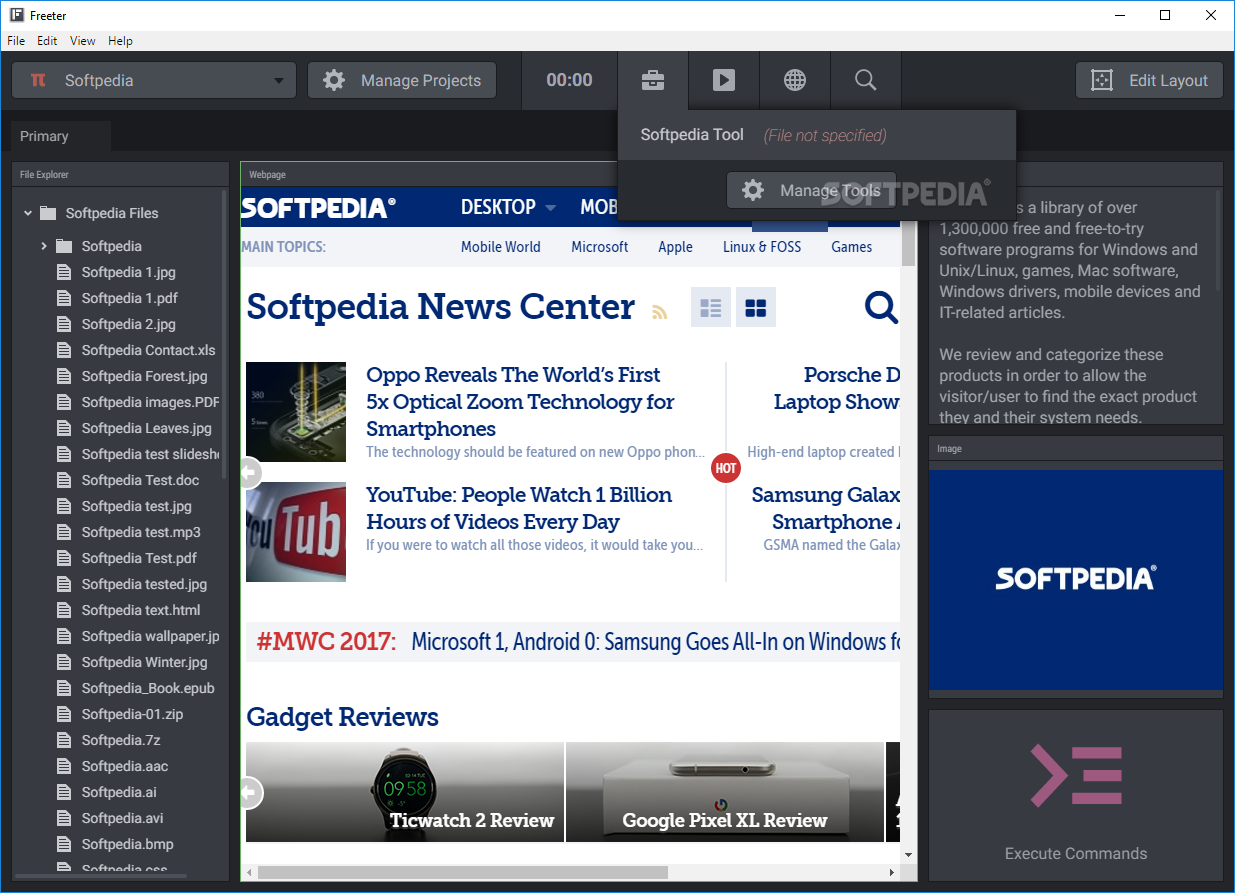Select the file Softpedia.ai
Viewport: 1235px width, 893px height.
pos(119,792)
